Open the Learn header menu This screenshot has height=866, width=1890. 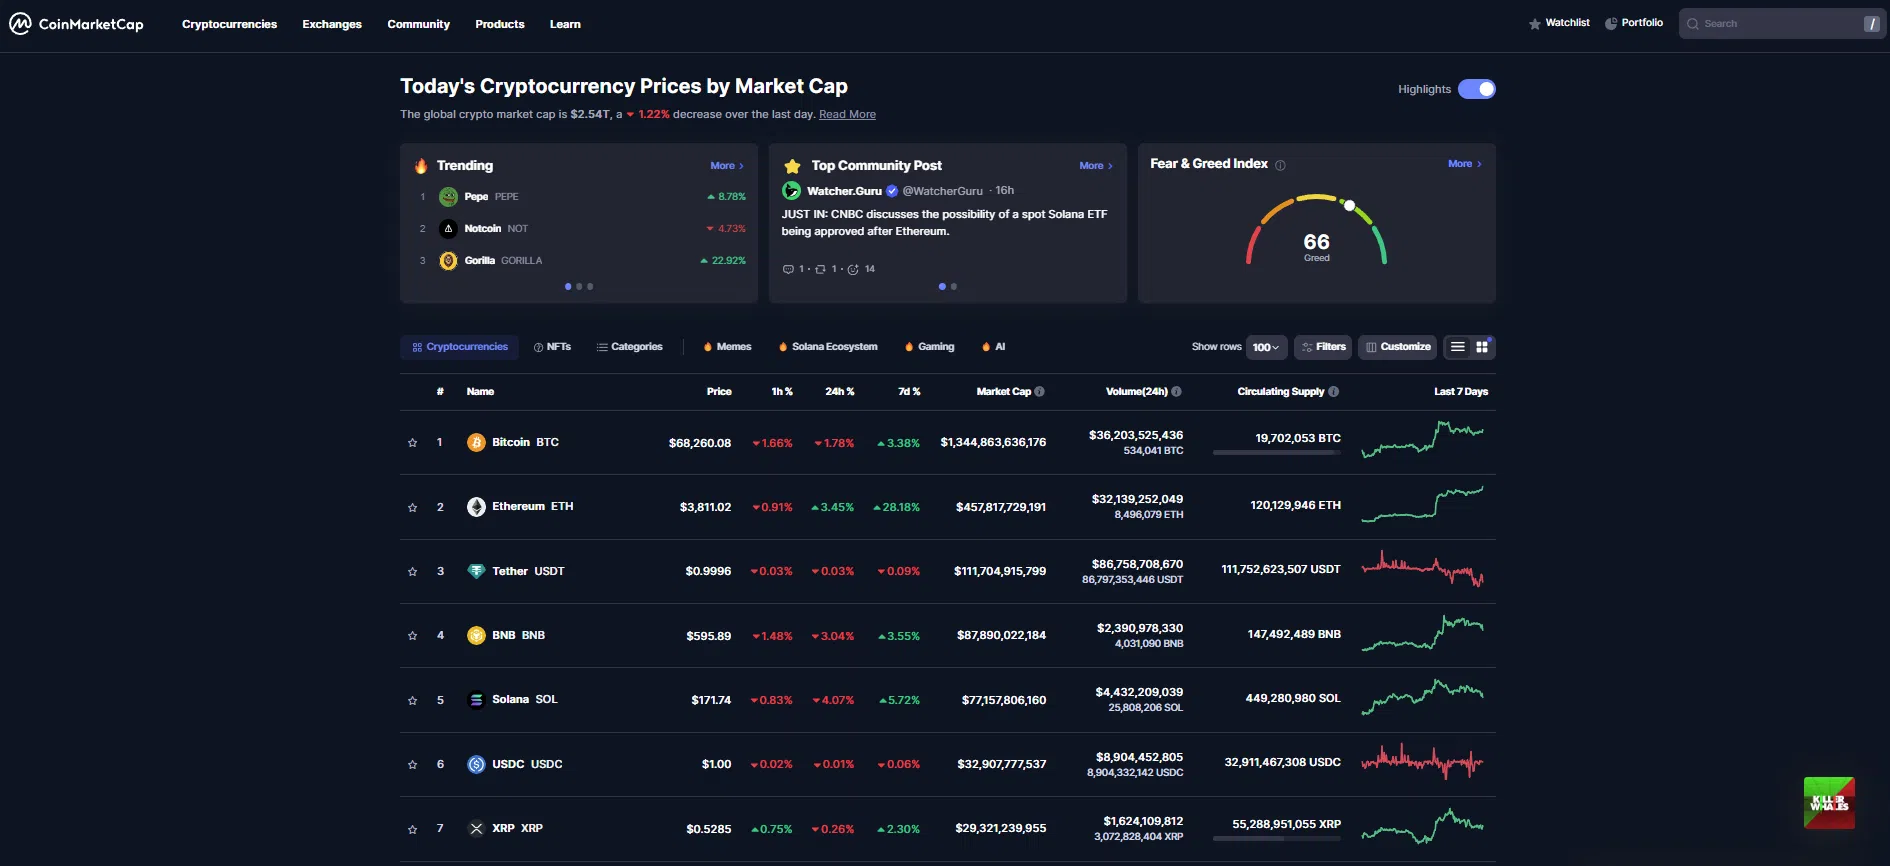click(565, 24)
